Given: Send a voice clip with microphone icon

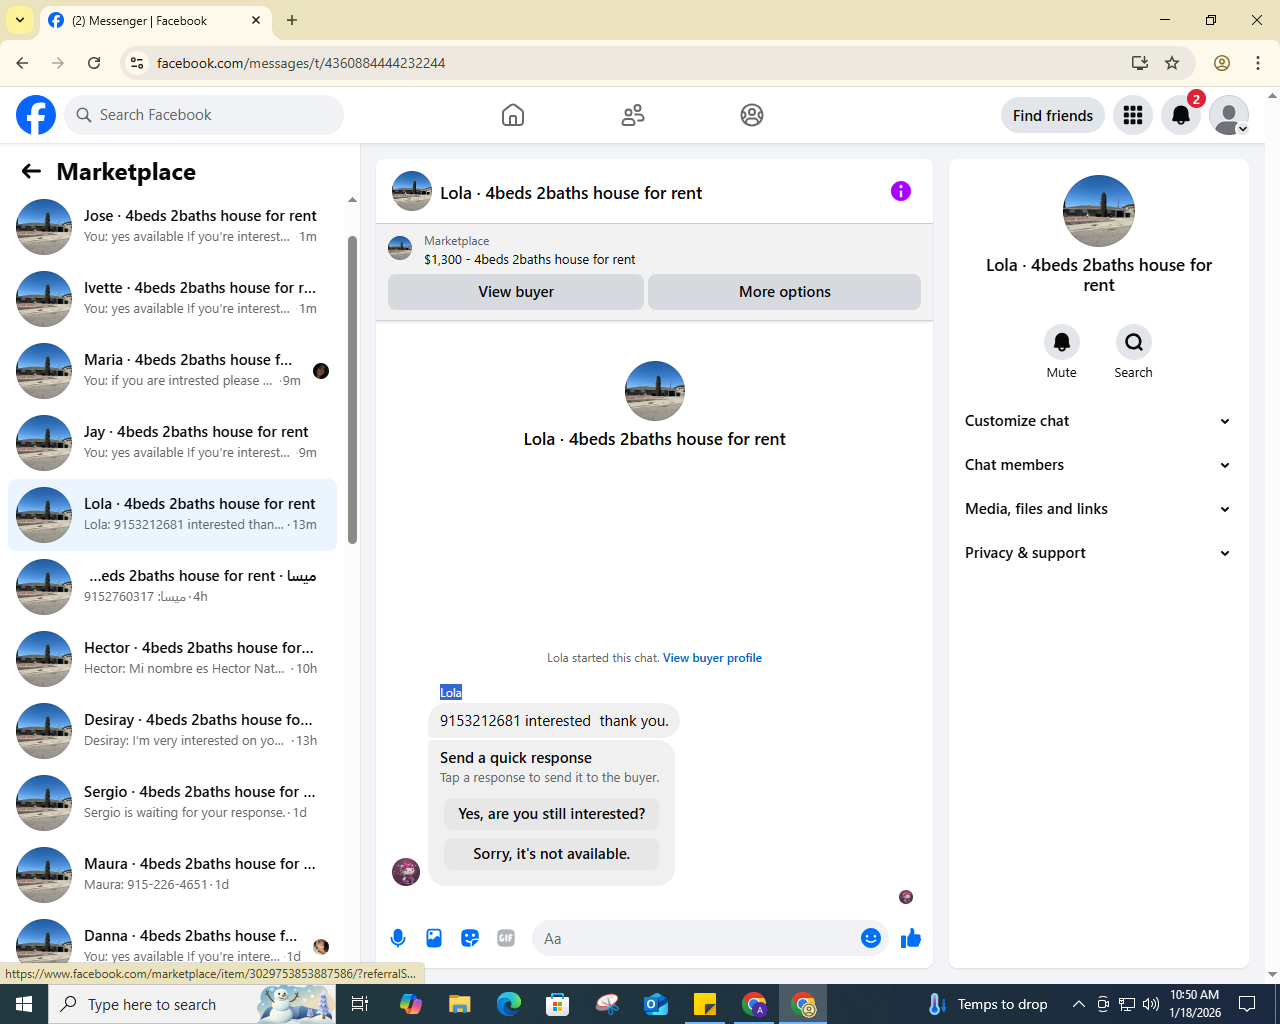Looking at the screenshot, I should [398, 938].
